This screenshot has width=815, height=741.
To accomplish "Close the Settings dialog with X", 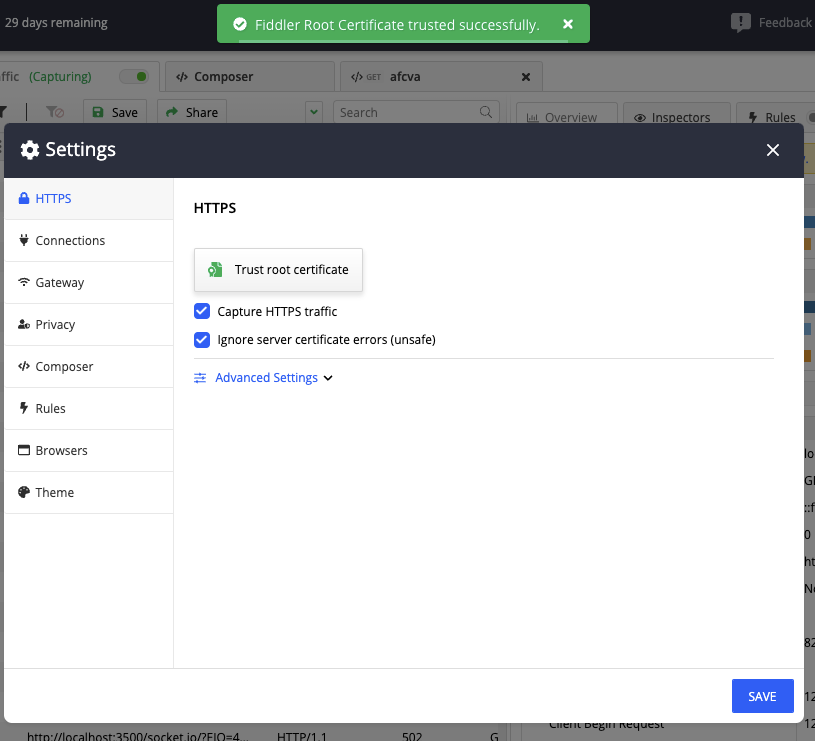I will [772, 150].
